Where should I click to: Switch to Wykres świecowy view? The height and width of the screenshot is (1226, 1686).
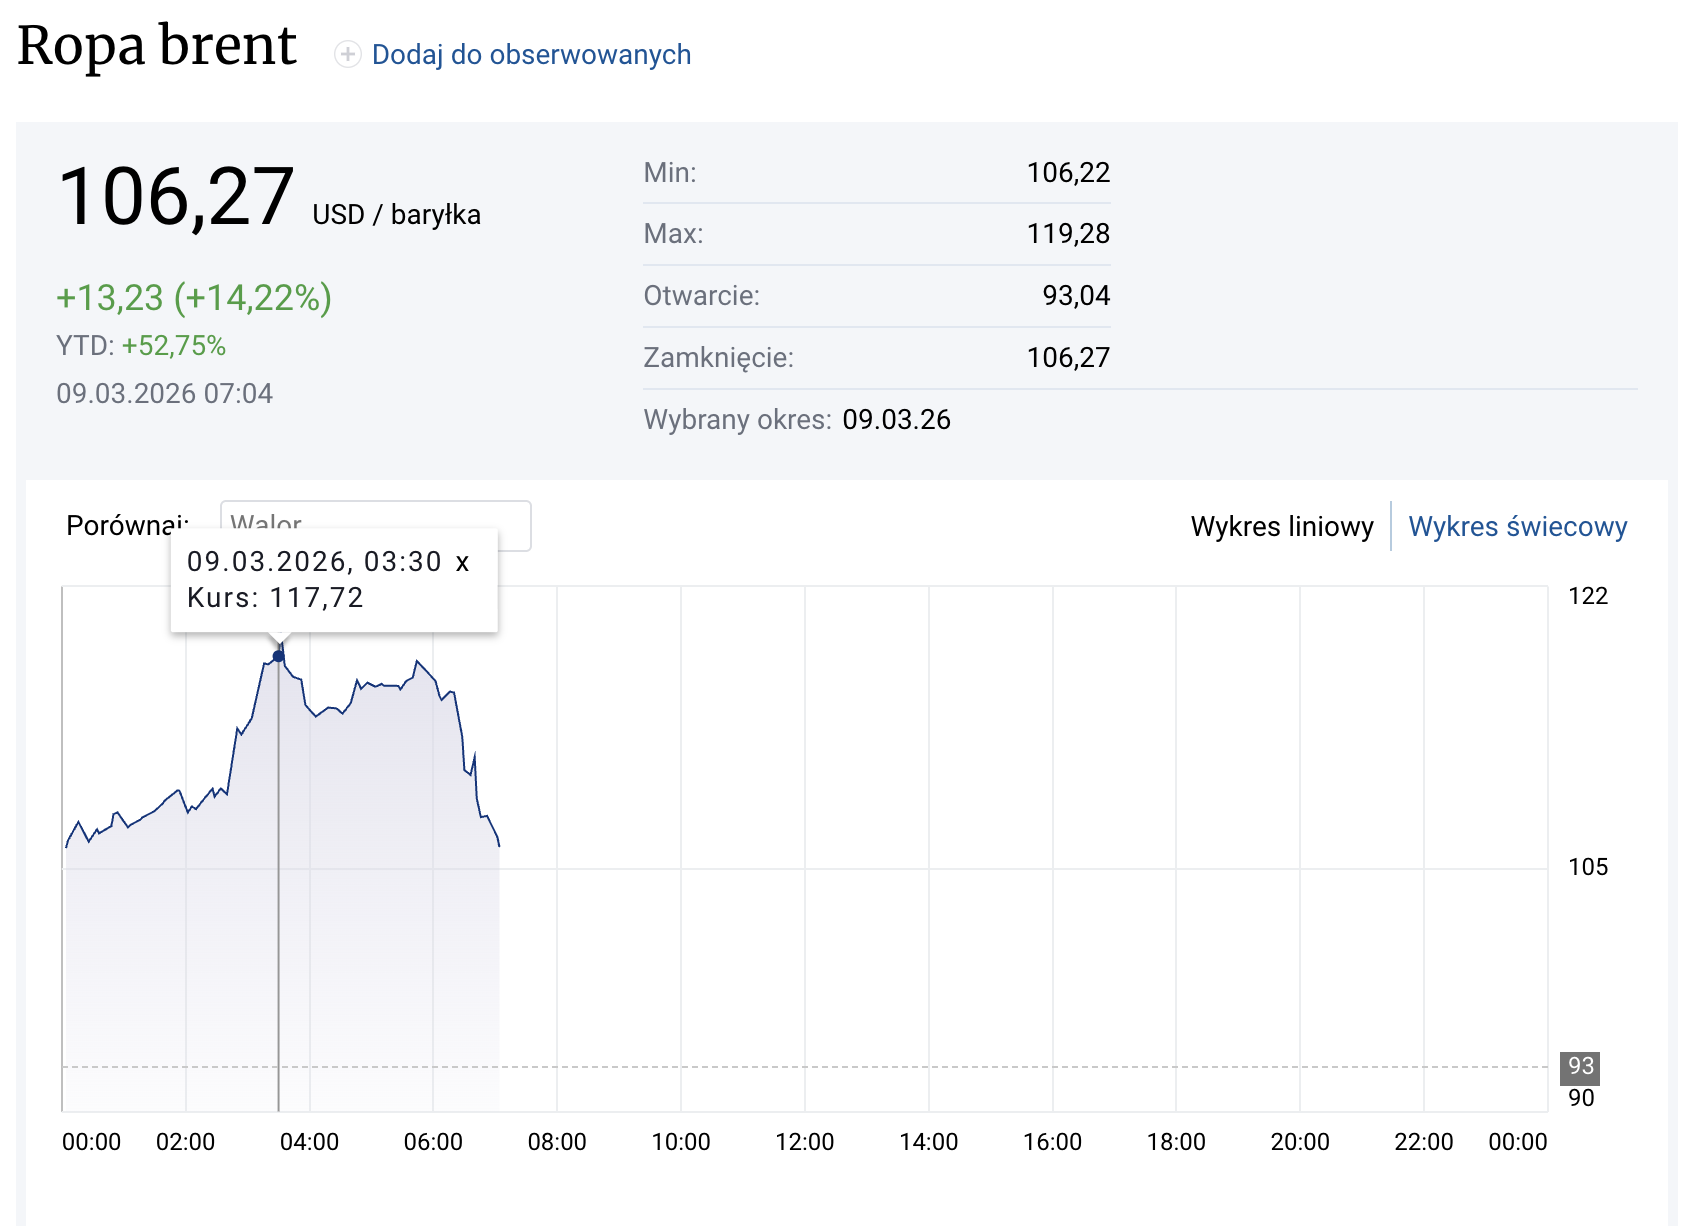[1517, 526]
